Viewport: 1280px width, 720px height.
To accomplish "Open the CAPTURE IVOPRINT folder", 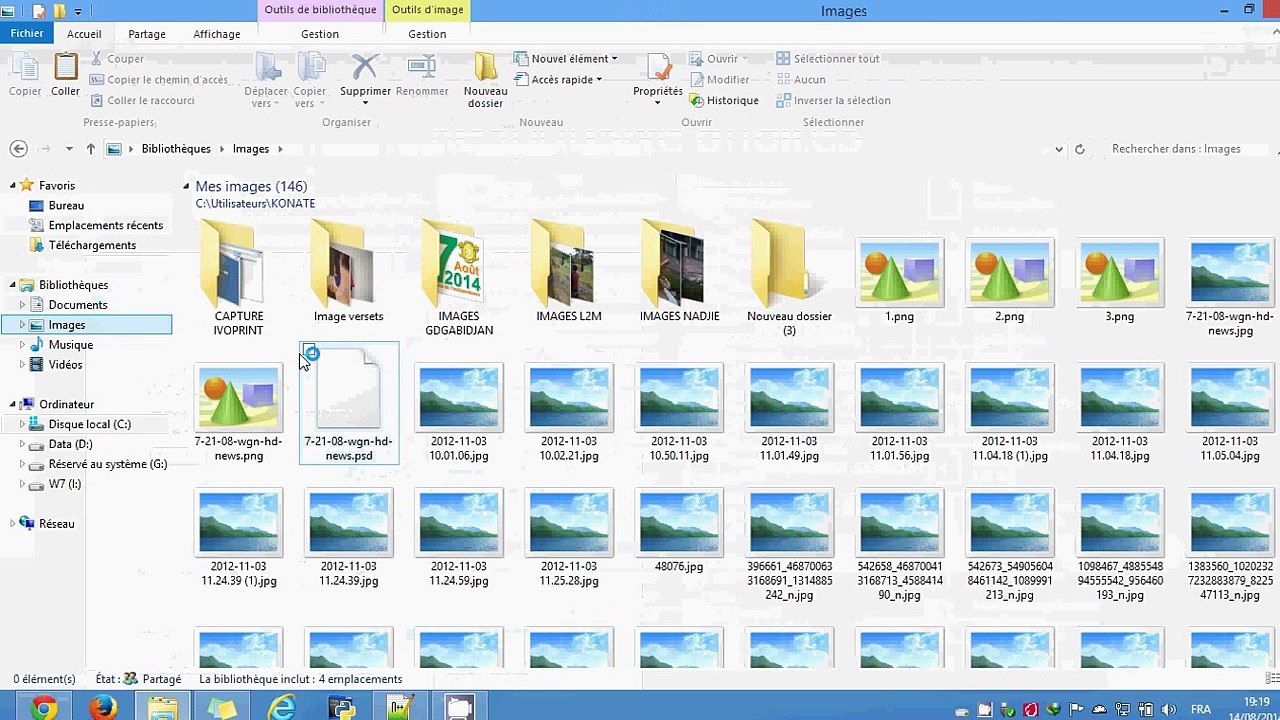I will (x=239, y=279).
